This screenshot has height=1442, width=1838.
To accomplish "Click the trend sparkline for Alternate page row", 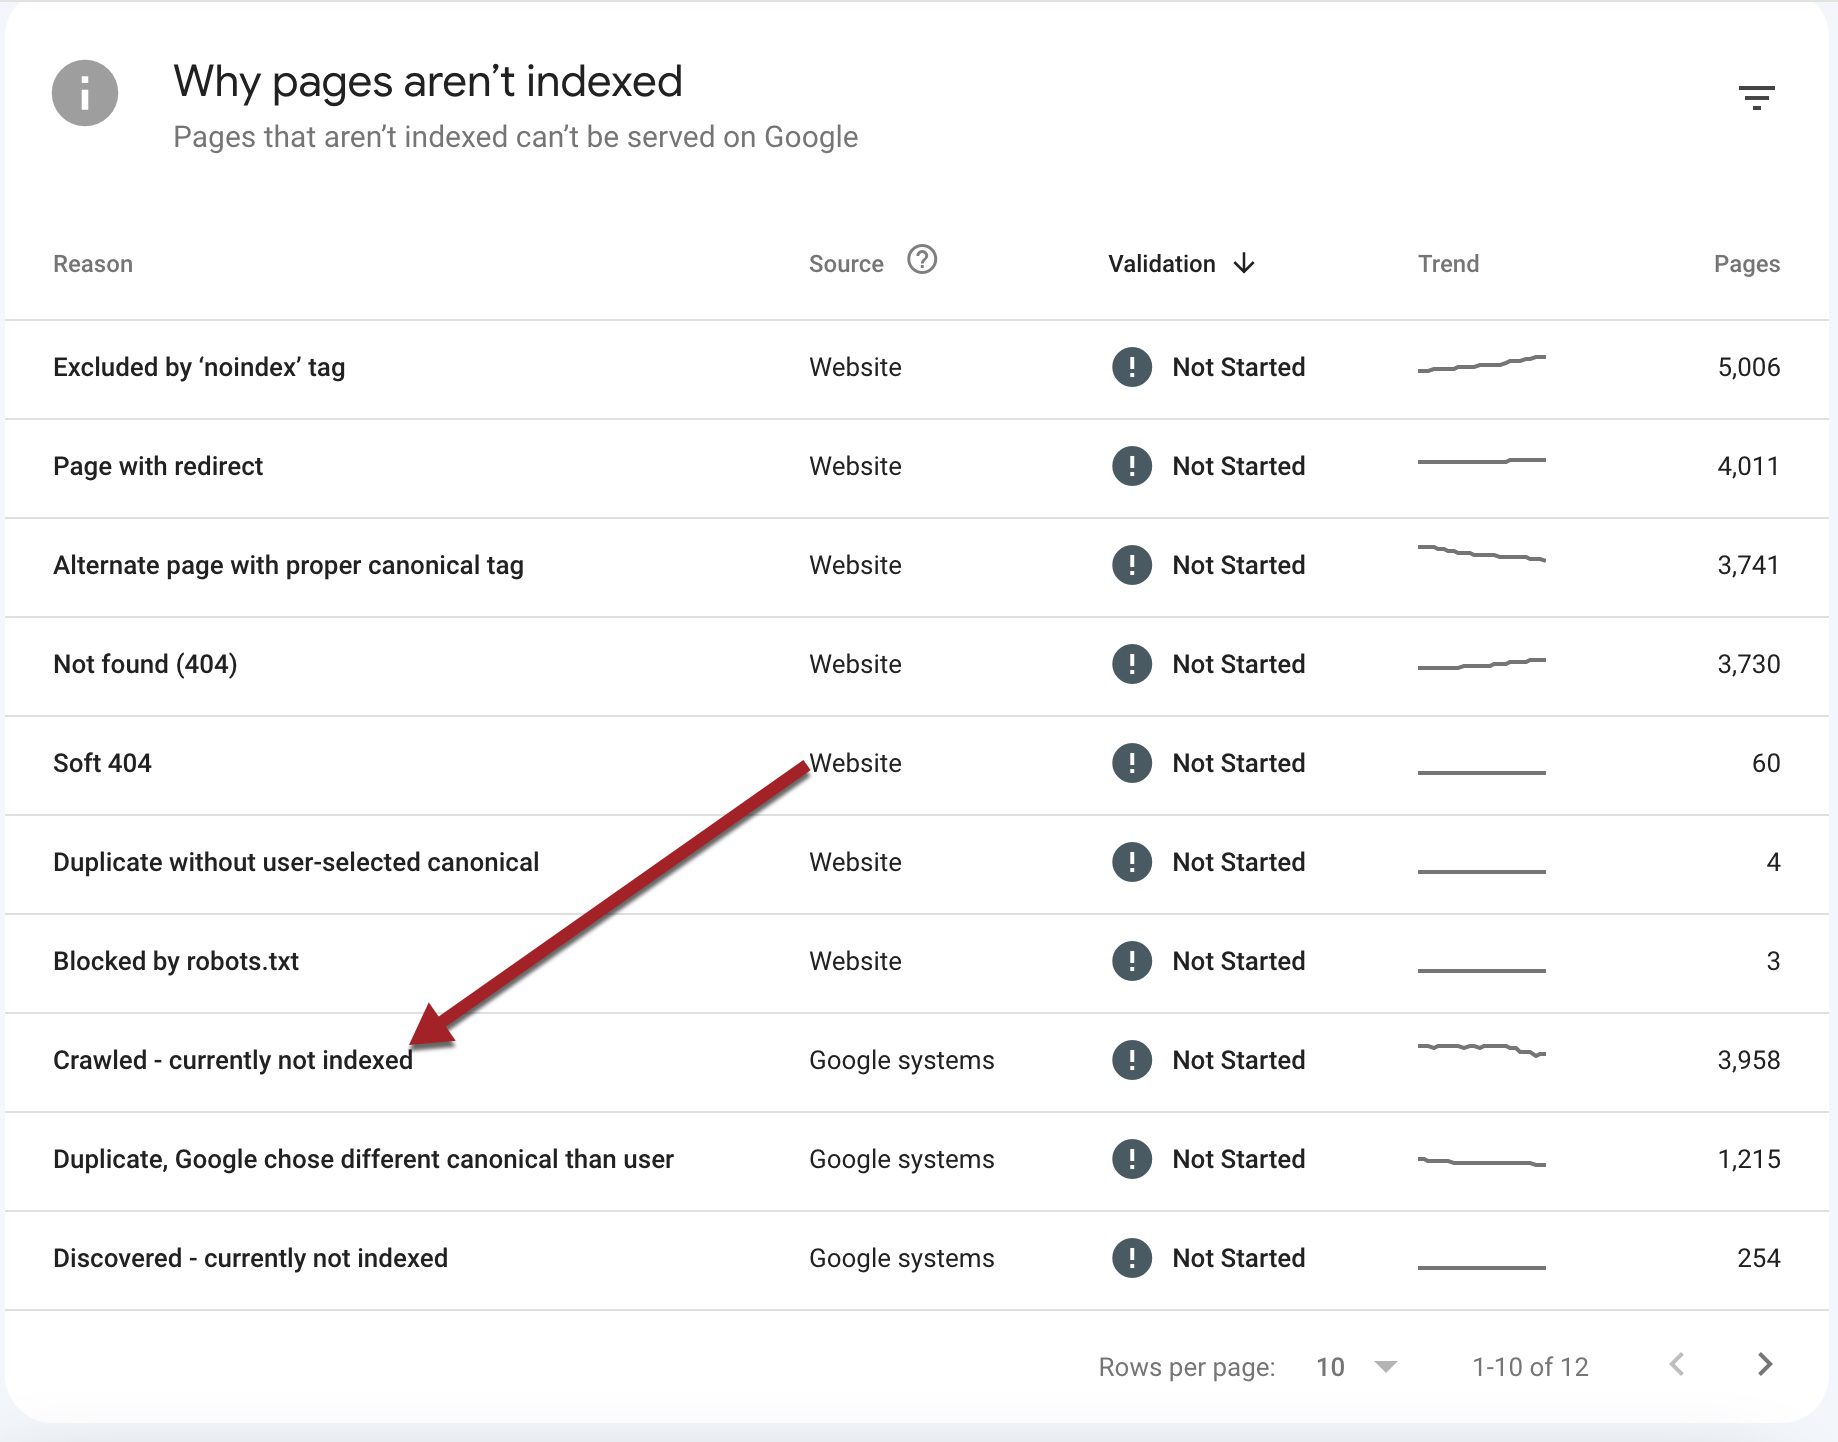I will point(1481,553).
